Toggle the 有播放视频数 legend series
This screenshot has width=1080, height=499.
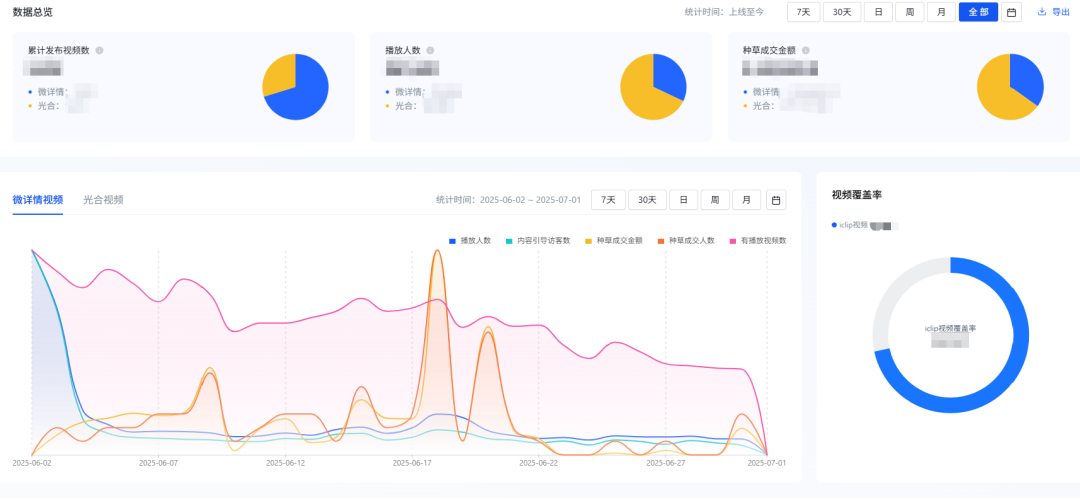[x=758, y=241]
